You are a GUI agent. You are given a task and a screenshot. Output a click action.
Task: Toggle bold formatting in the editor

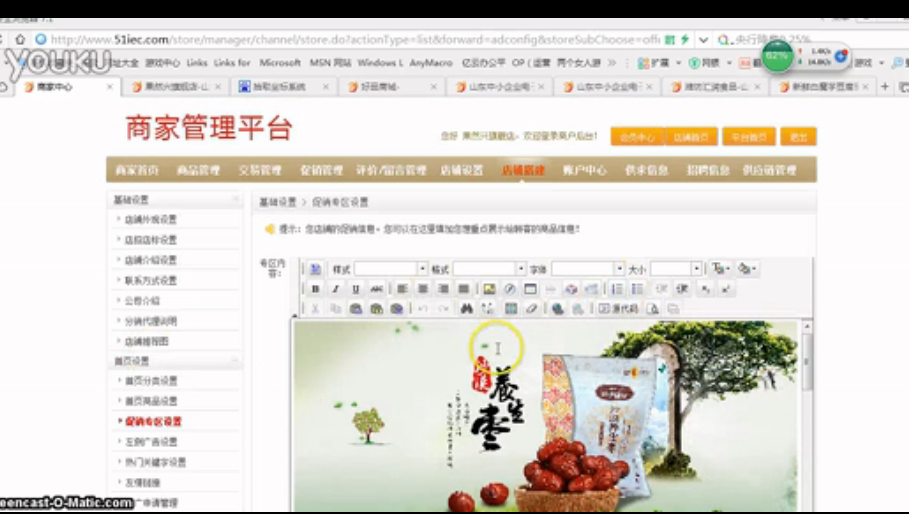(x=315, y=289)
